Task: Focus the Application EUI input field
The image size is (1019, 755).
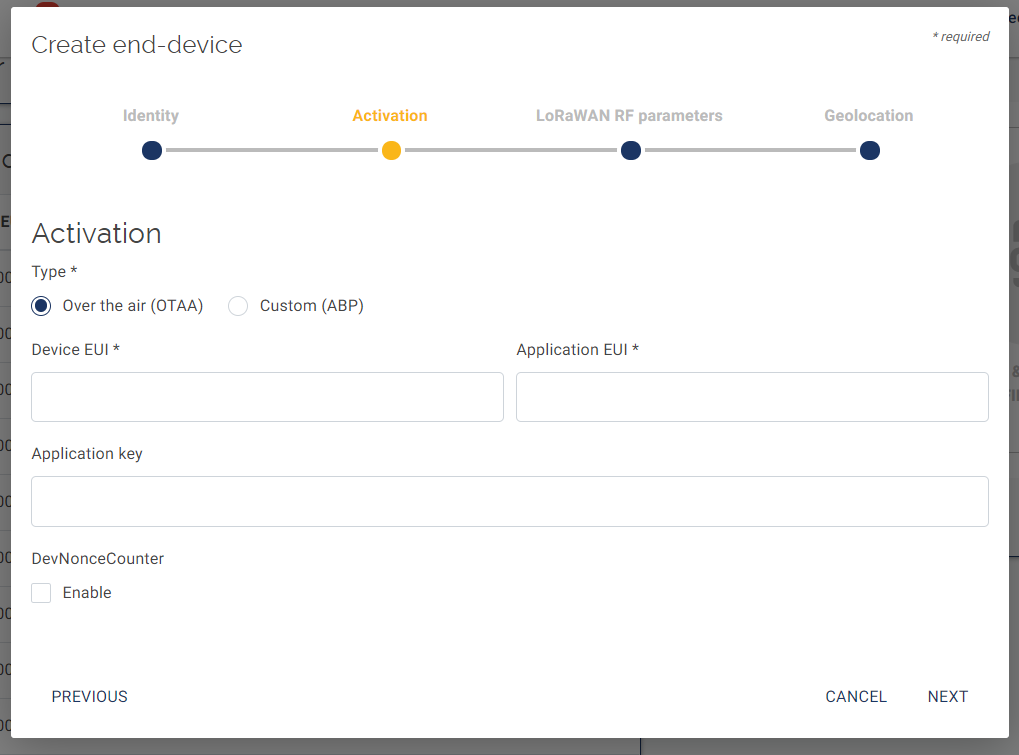Action: 752,397
